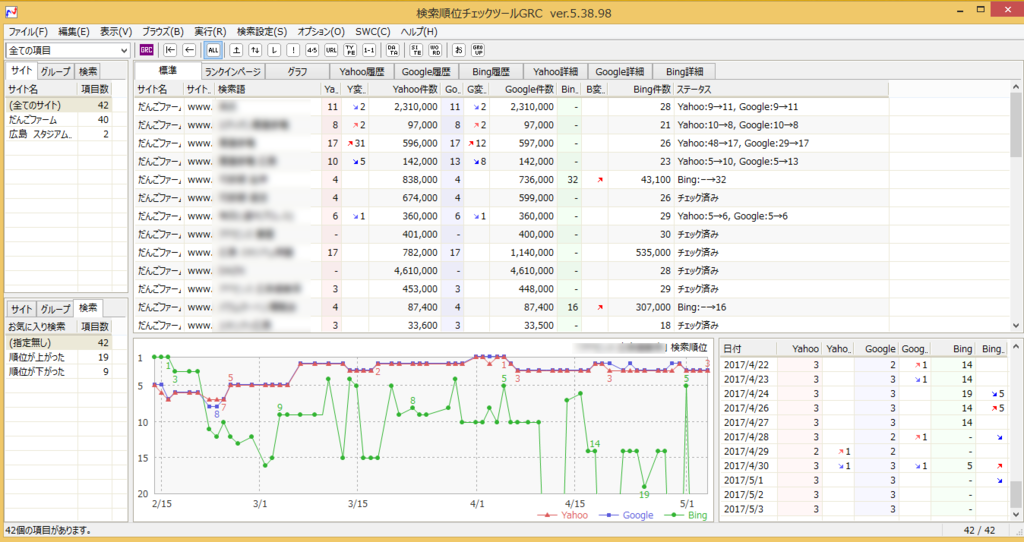Switch to the Yahoo履歴 tab
Screen dimensions: 1024x542
coord(361,72)
